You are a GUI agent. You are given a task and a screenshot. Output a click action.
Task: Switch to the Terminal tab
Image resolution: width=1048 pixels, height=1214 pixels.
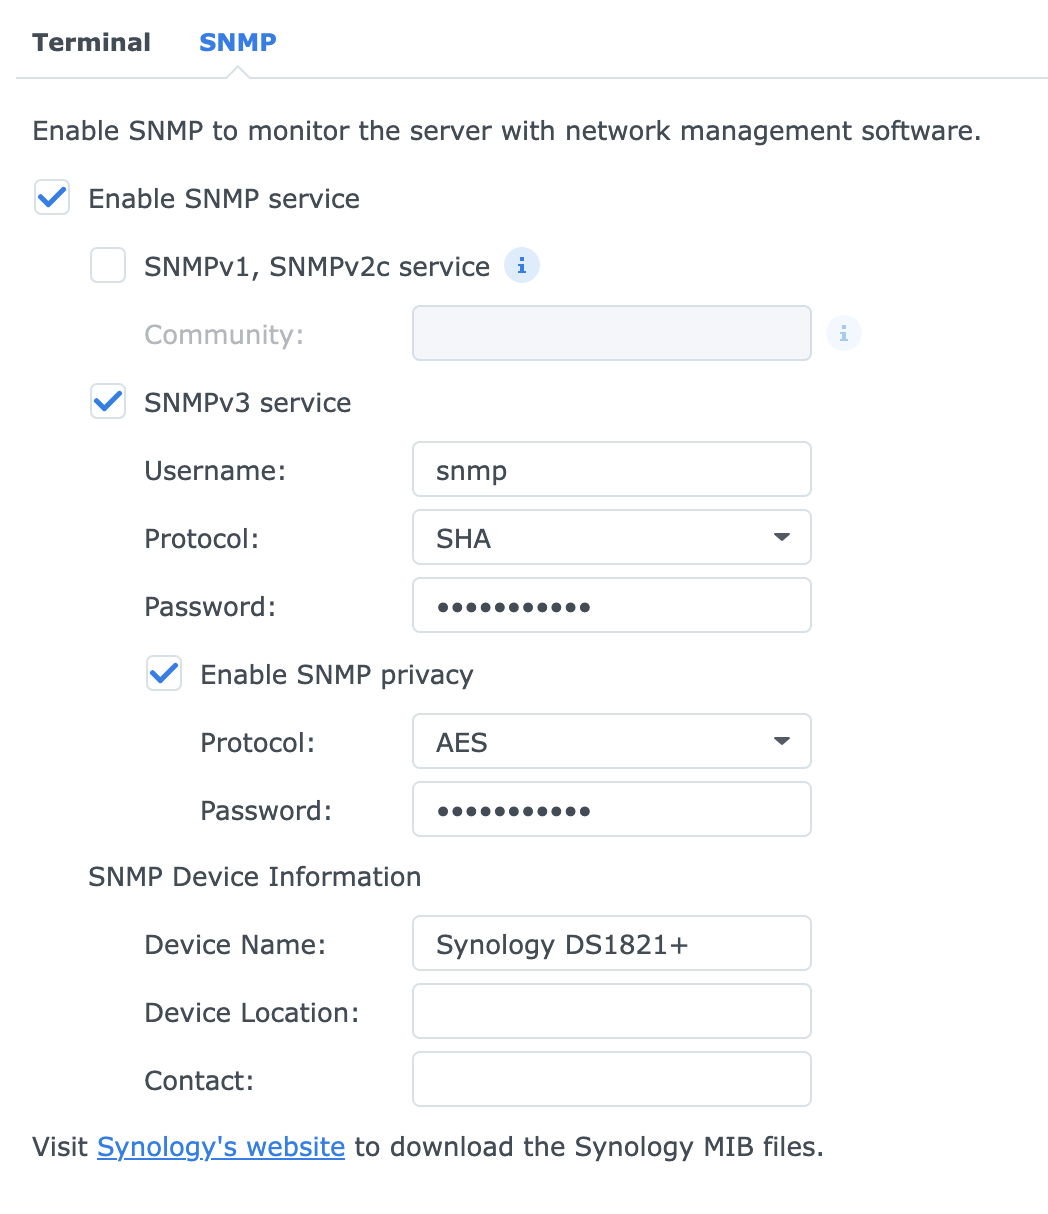point(91,43)
